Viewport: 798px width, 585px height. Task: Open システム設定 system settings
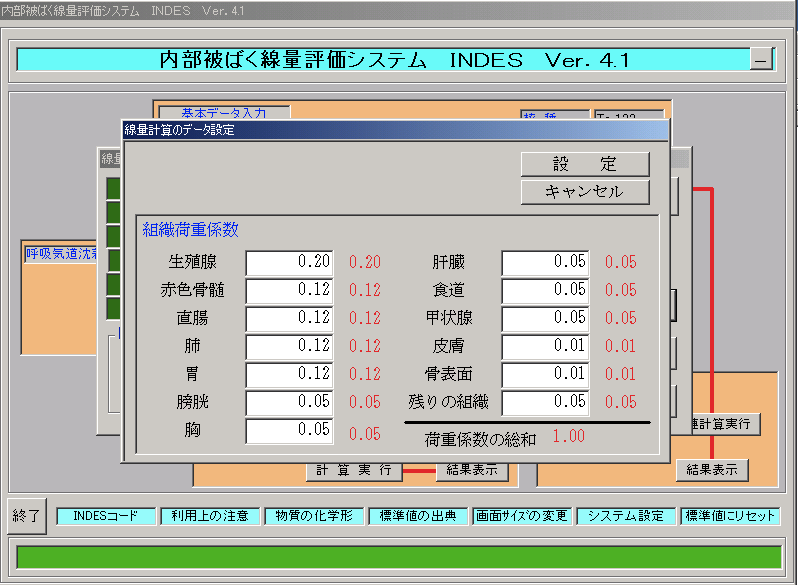(x=626, y=516)
